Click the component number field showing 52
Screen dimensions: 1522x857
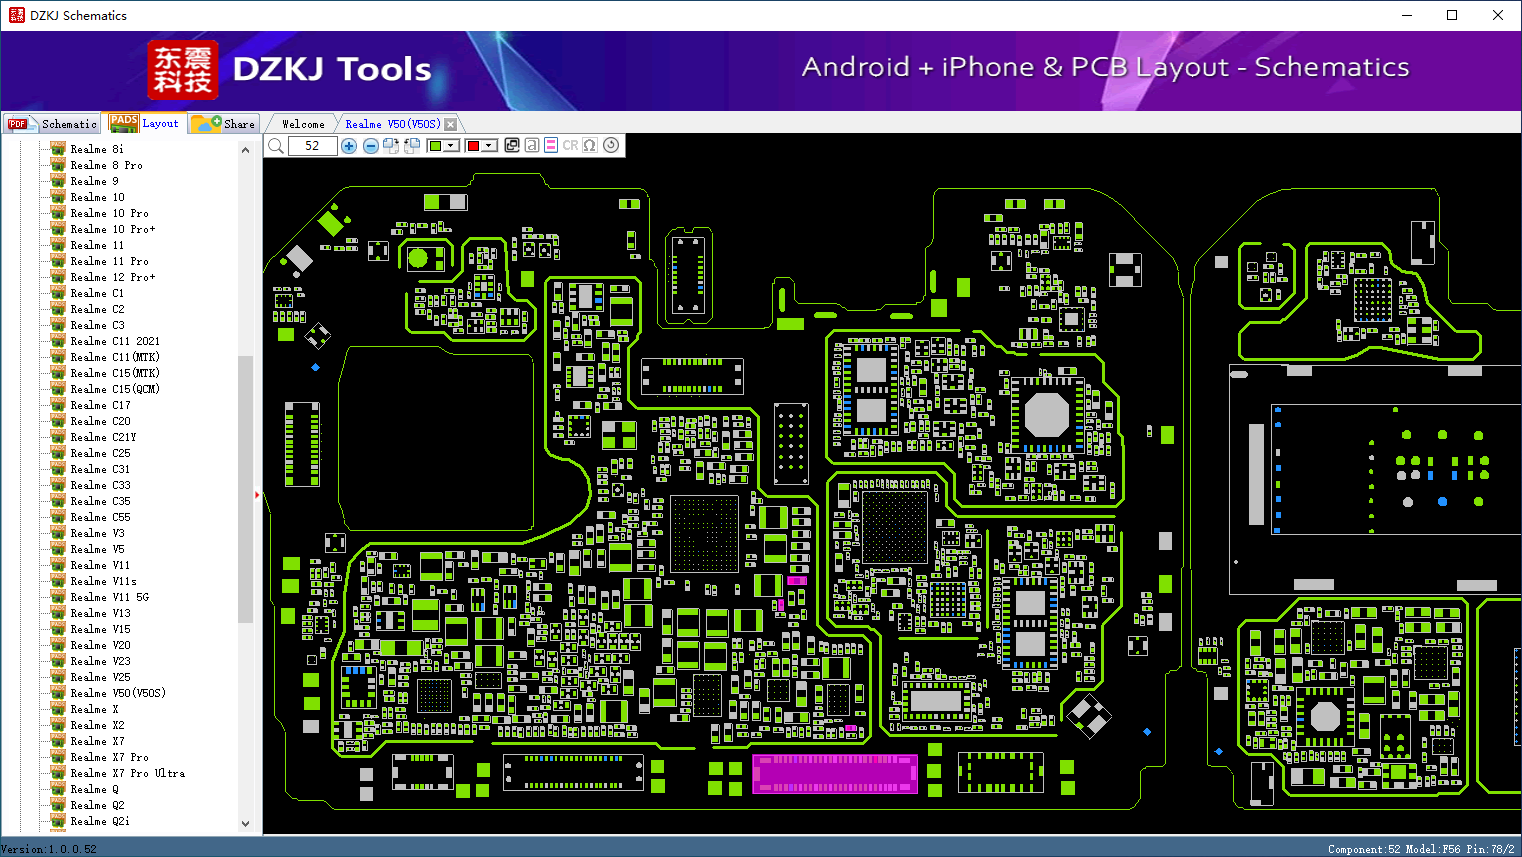[x=312, y=146]
